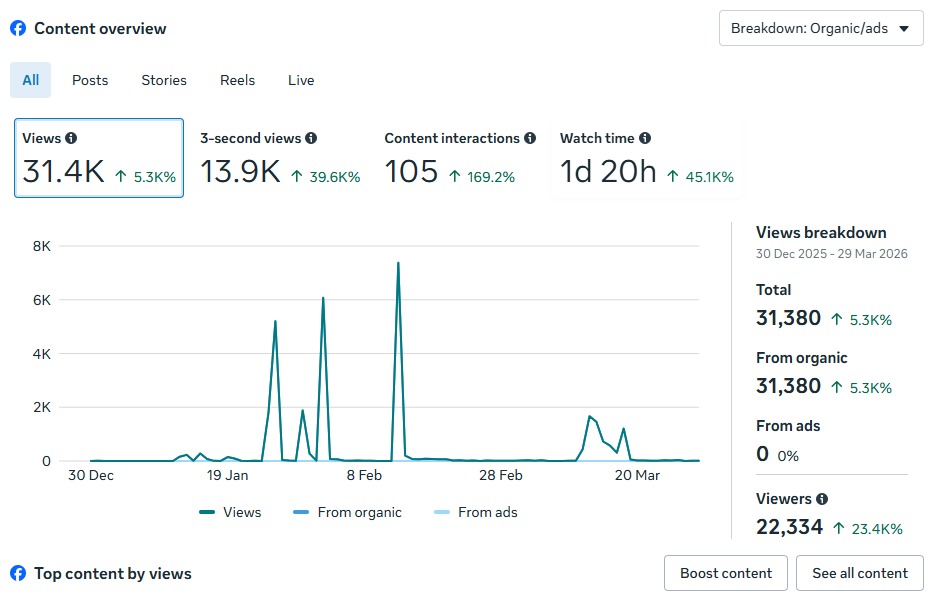Click the Boost content button
This screenshot has height=599, width=932.
click(x=726, y=573)
